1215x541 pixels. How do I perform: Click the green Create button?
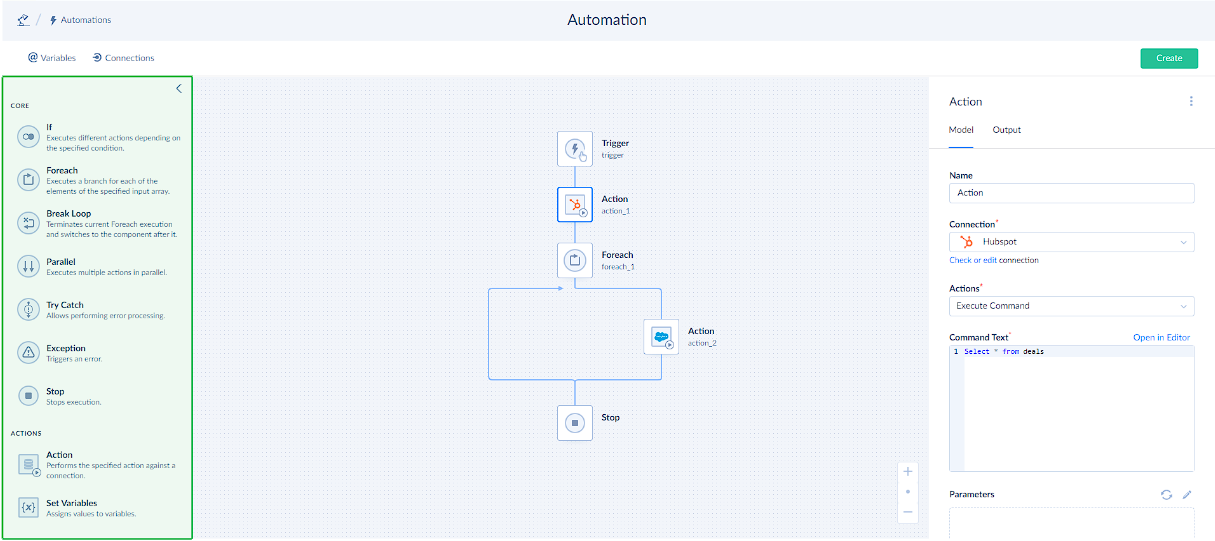[x=1169, y=58]
